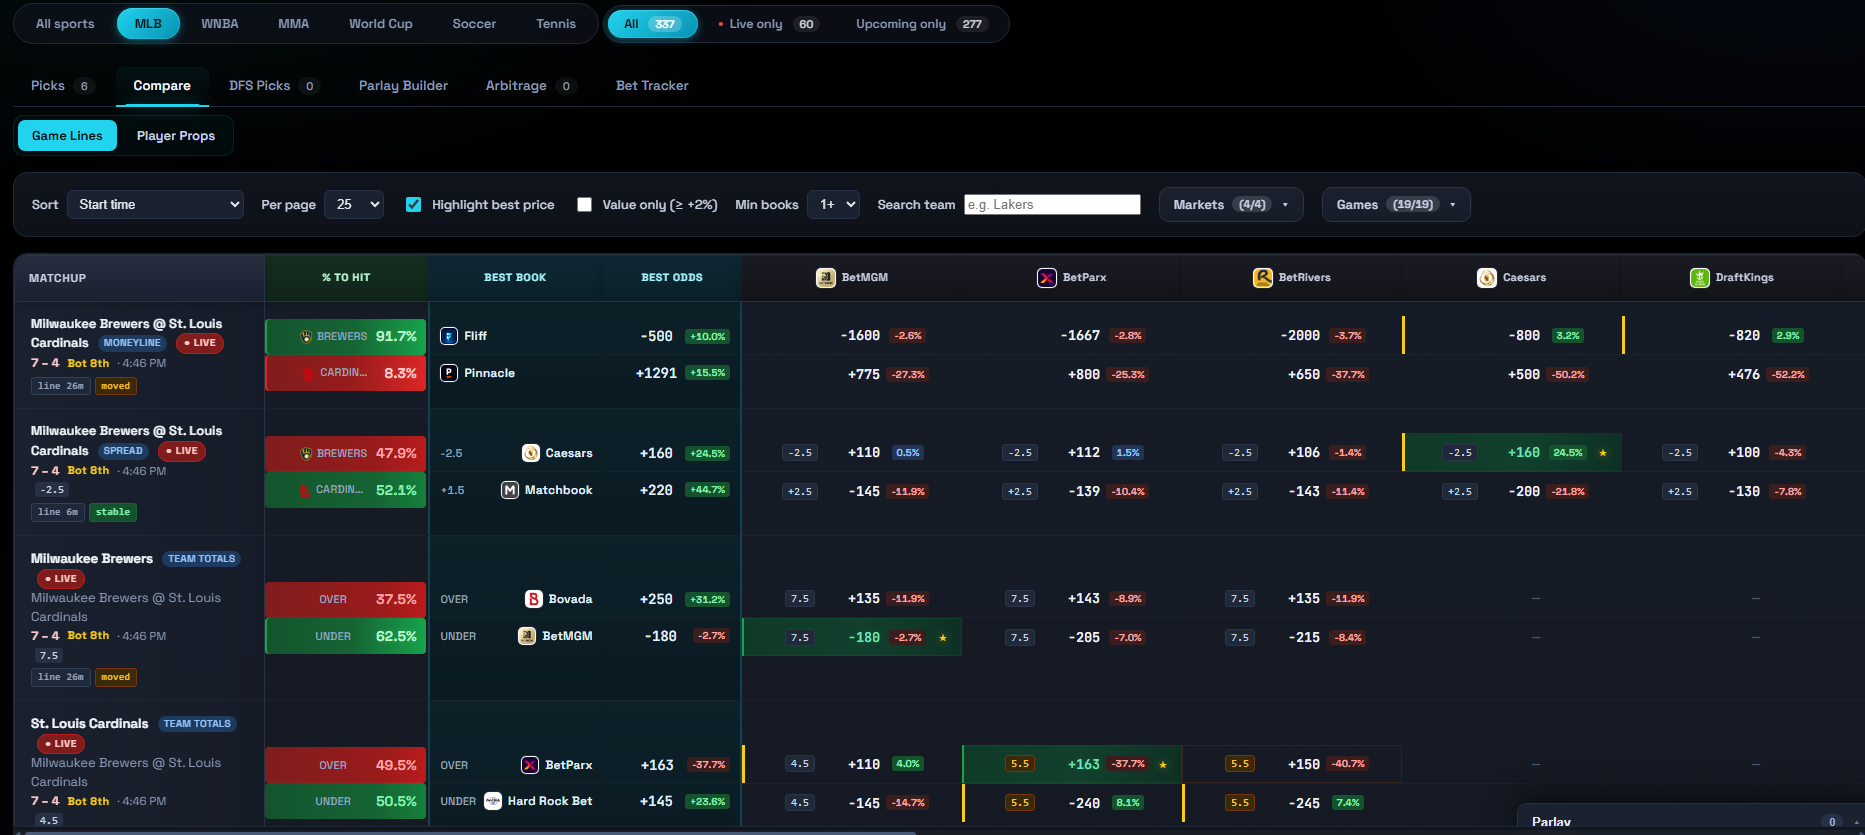Click Brewers team totals OVER 37.5% bar

[346, 599]
